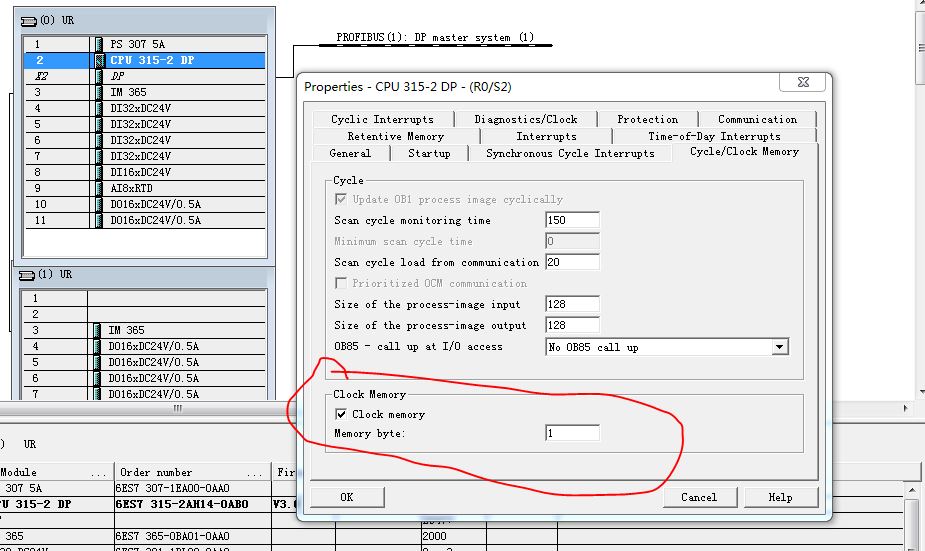
Task: Close the Properties dialog with the X button
Action: [x=803, y=82]
